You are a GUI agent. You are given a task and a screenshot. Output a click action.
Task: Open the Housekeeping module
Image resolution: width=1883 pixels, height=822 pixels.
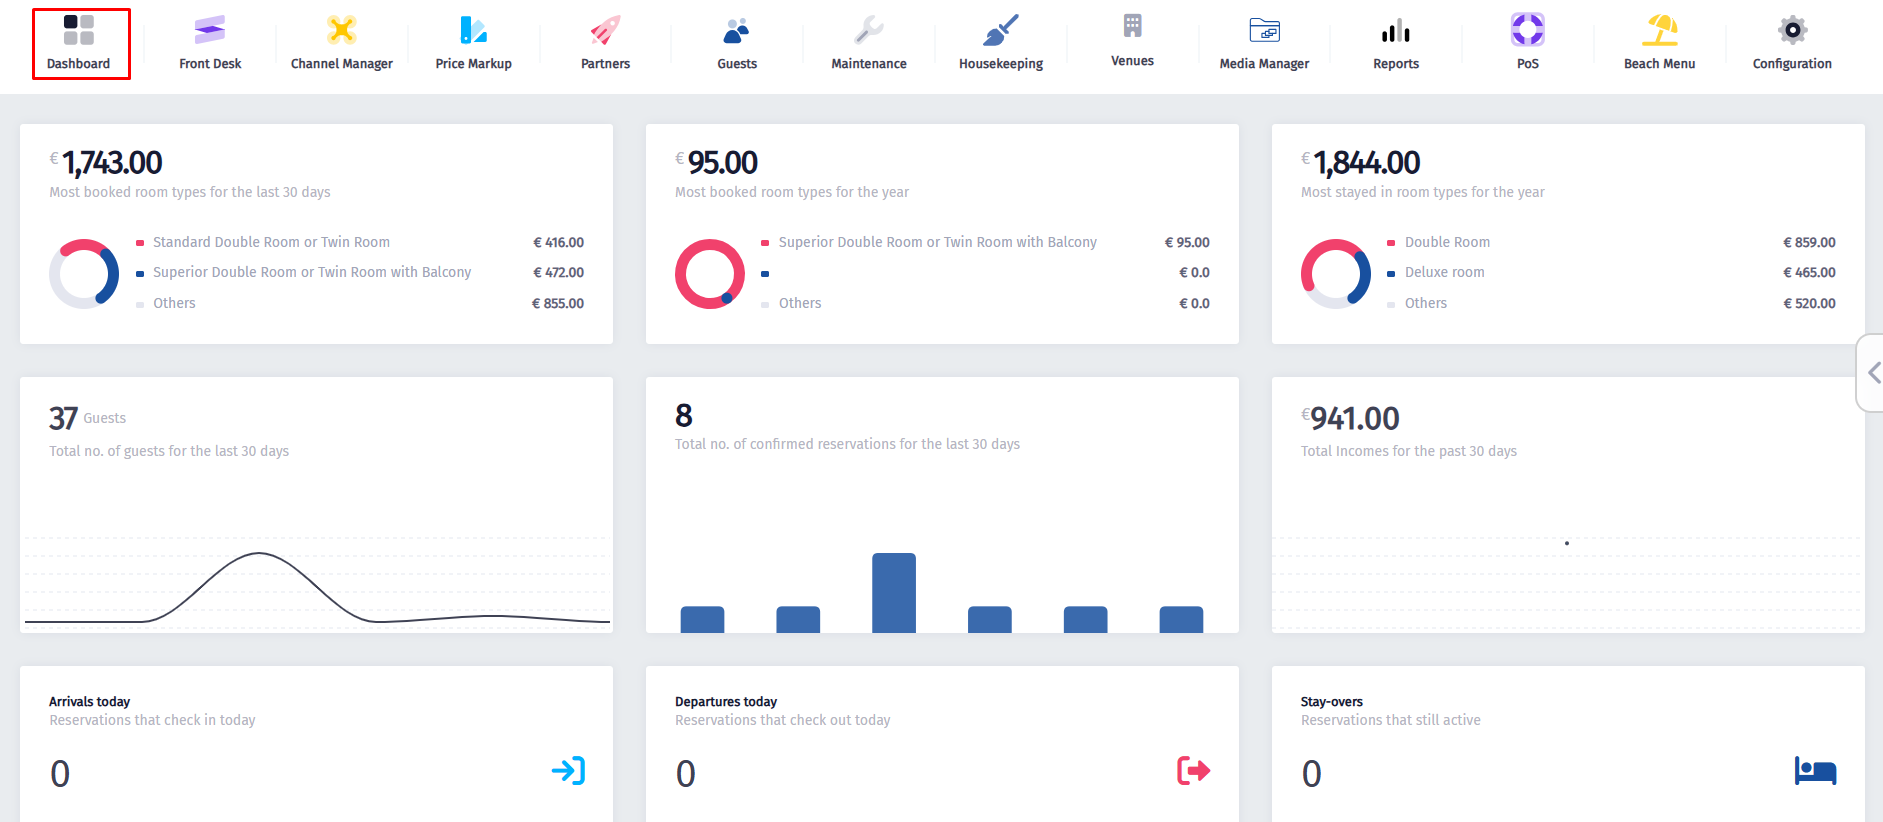1001,43
